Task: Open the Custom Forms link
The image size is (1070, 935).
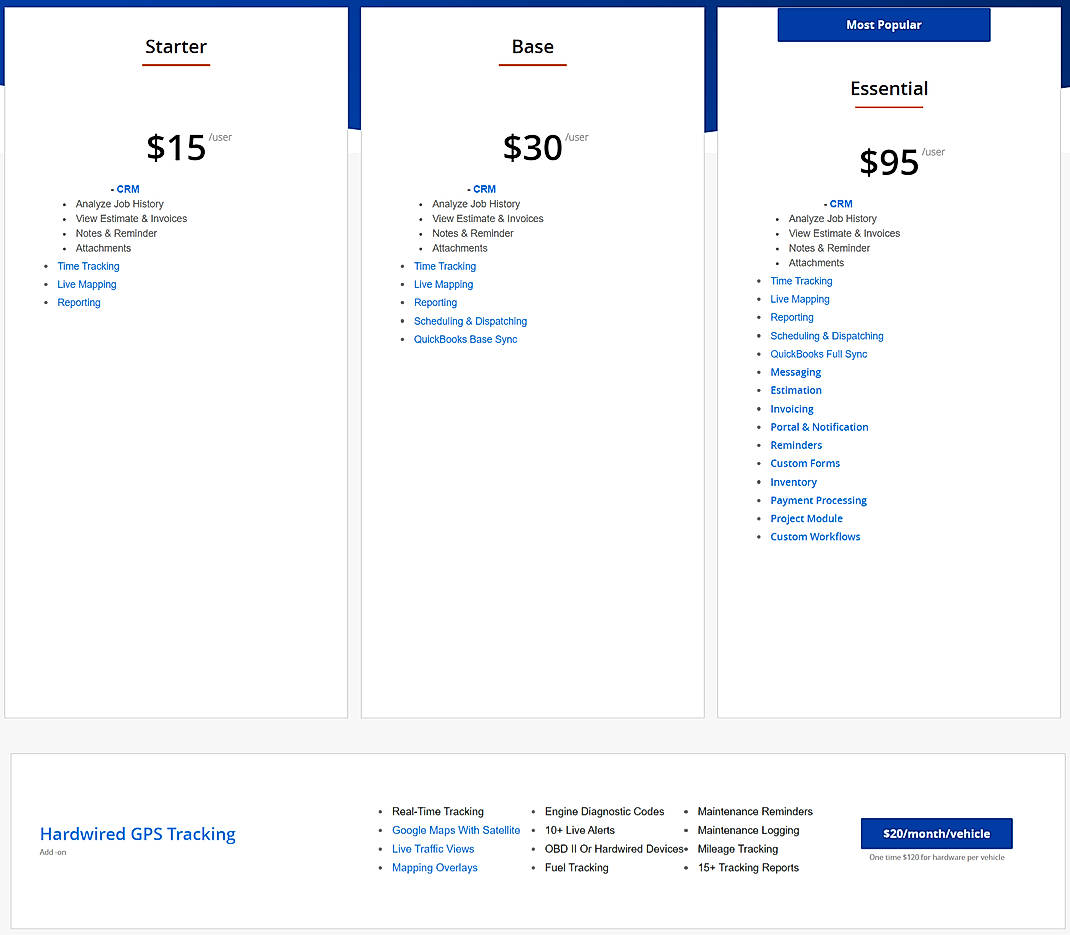Action: click(x=805, y=463)
